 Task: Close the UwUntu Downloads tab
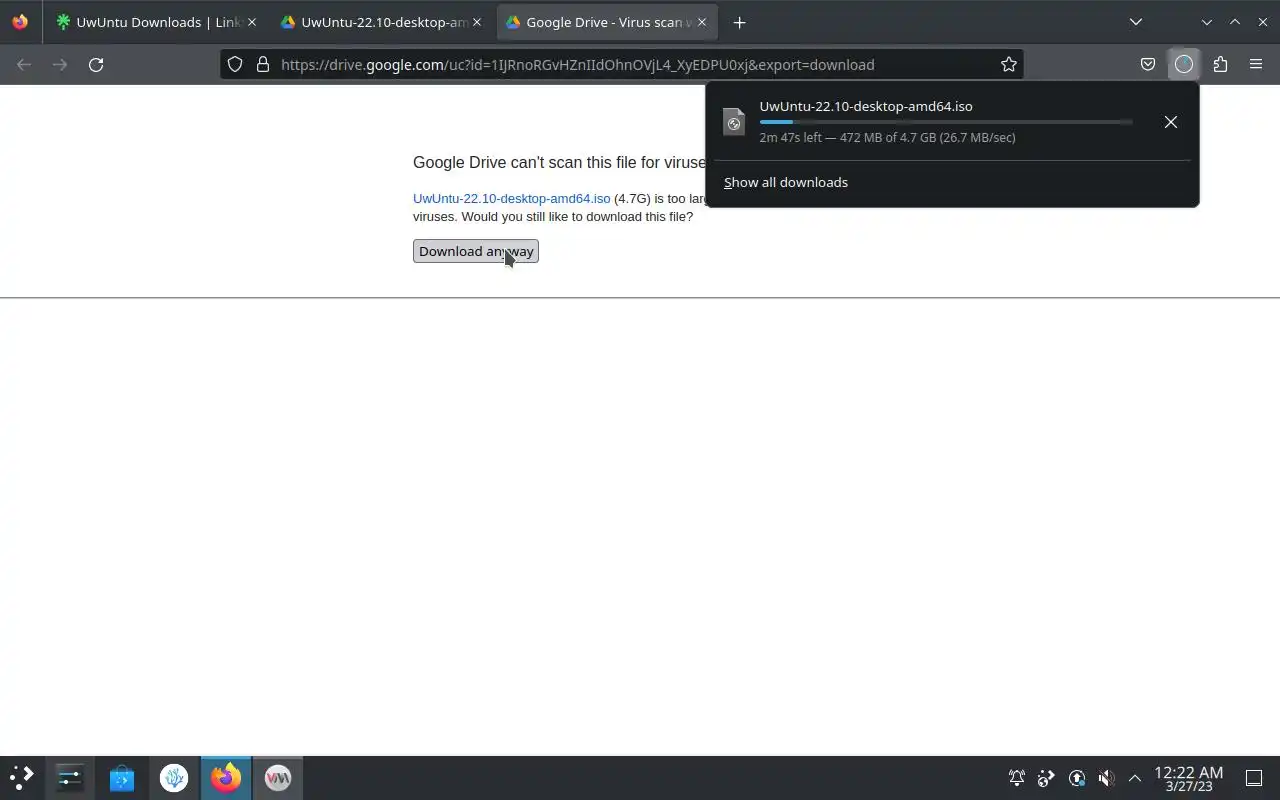(x=251, y=22)
